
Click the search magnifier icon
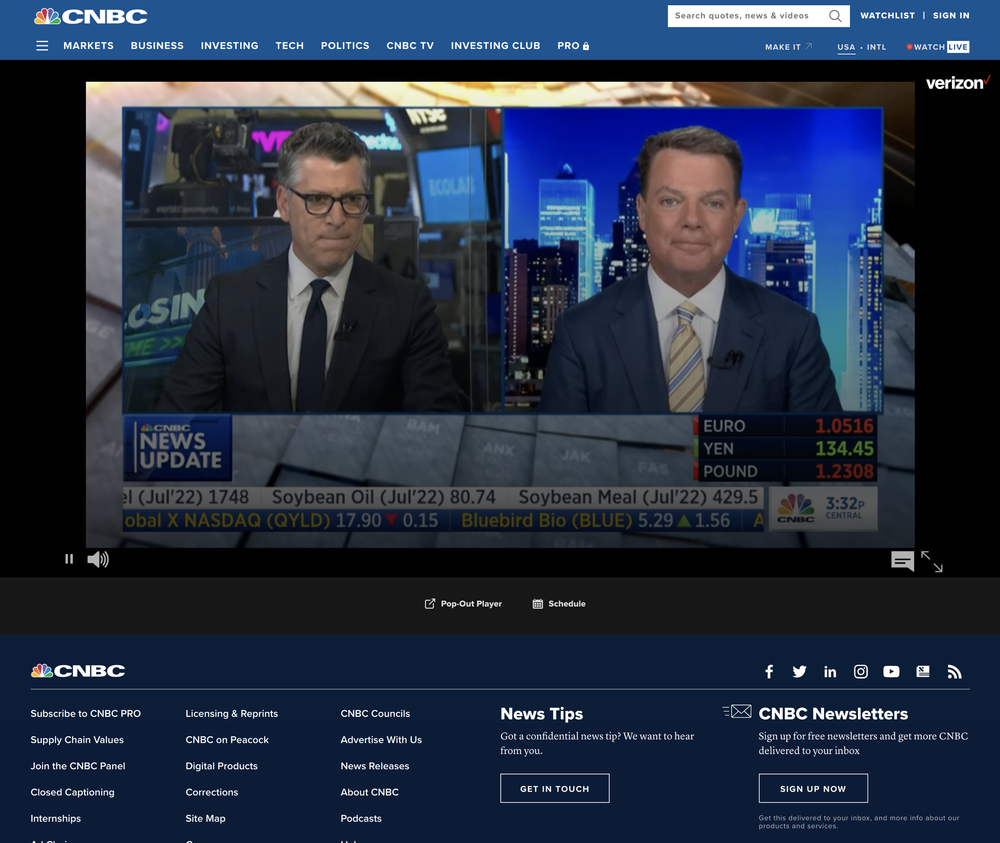(835, 16)
